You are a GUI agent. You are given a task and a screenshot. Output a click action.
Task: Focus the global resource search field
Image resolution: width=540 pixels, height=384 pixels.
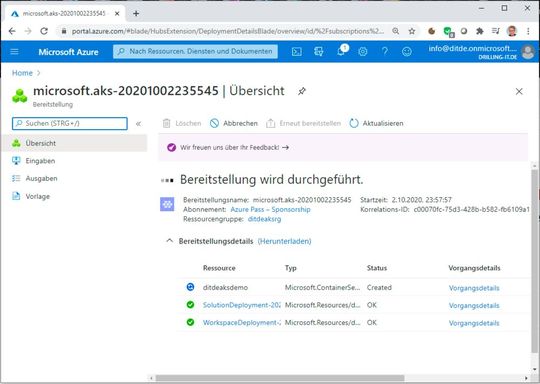(195, 51)
